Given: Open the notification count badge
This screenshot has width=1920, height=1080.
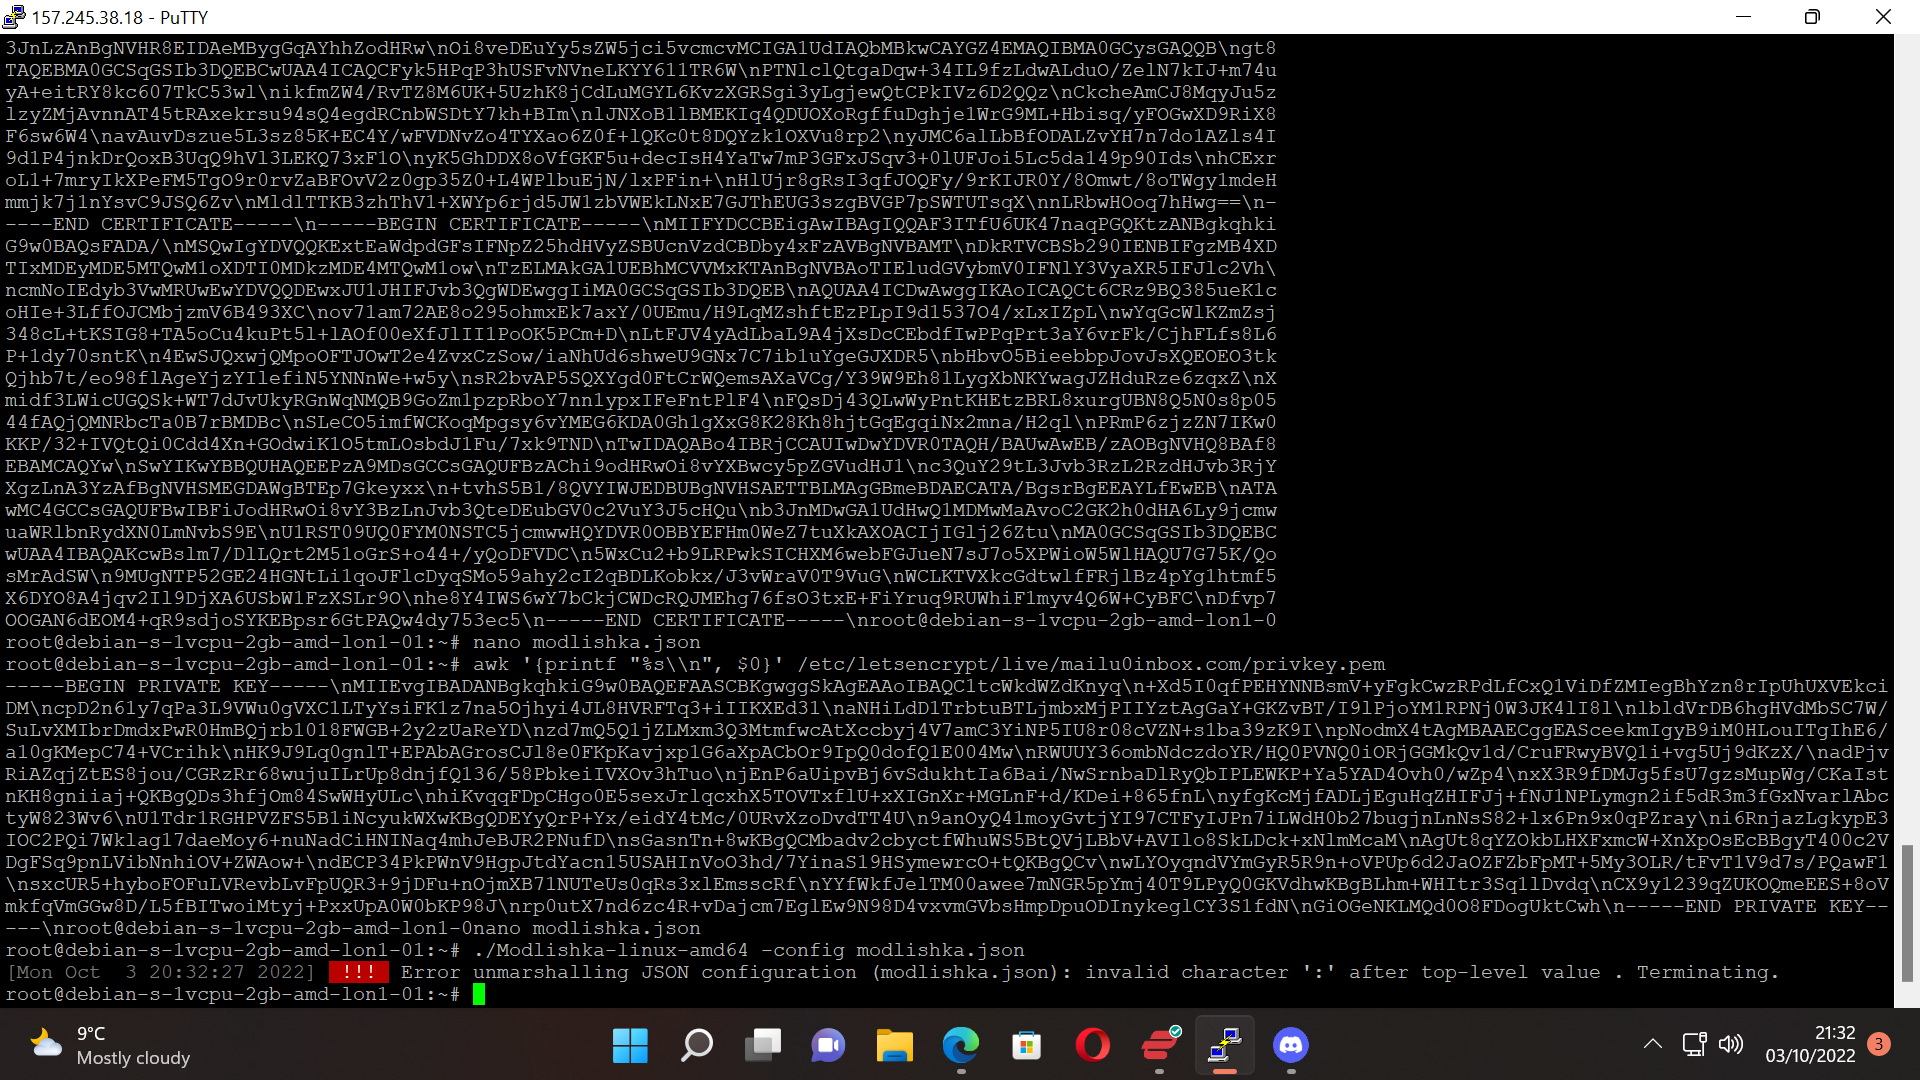Looking at the screenshot, I should [1879, 1044].
